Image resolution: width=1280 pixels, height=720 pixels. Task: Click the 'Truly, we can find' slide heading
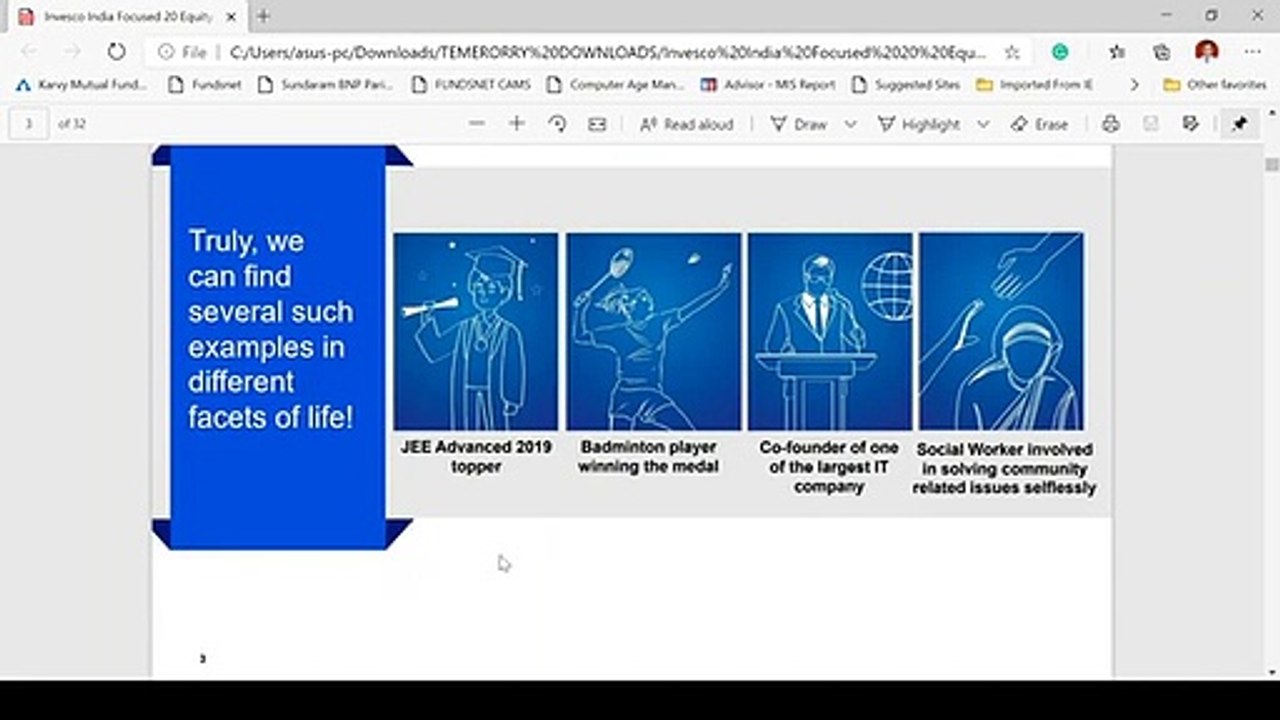click(x=271, y=329)
